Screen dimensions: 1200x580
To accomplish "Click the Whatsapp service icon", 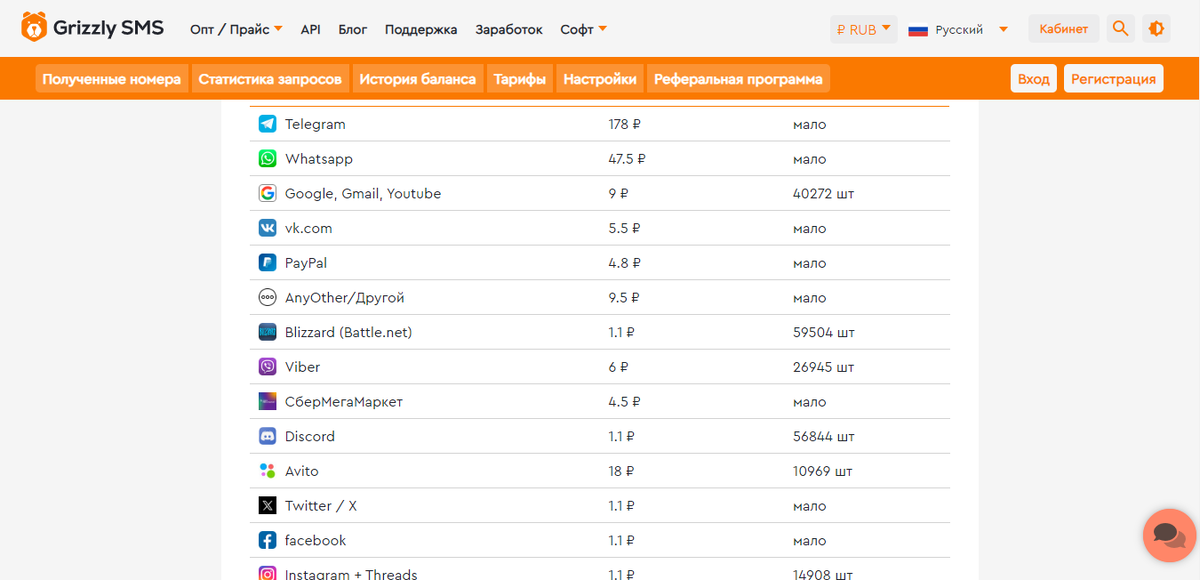I will pos(267,159).
